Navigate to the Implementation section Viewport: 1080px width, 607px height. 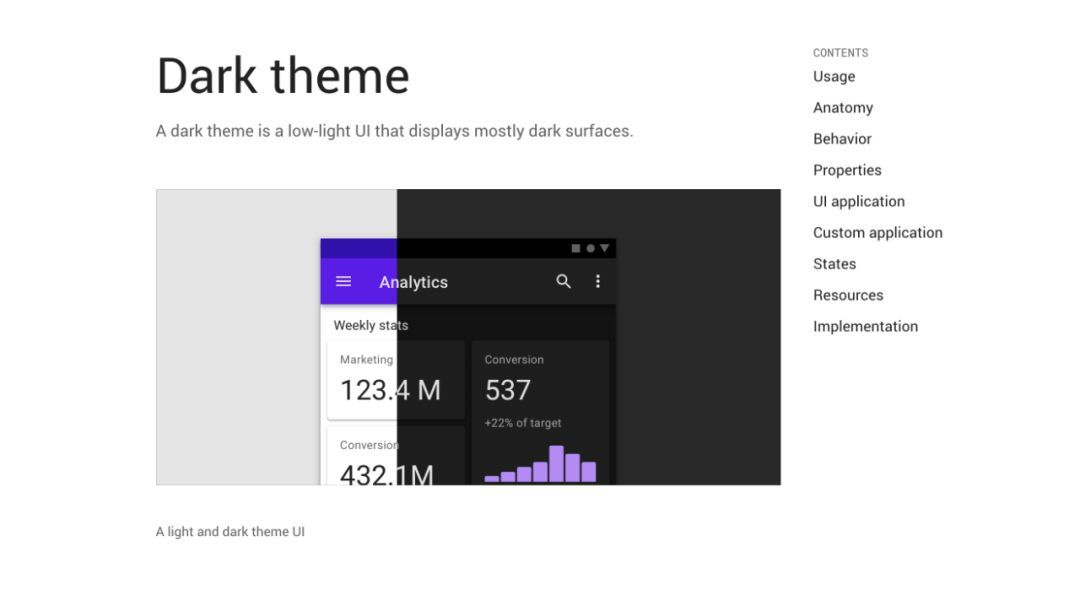click(x=865, y=326)
